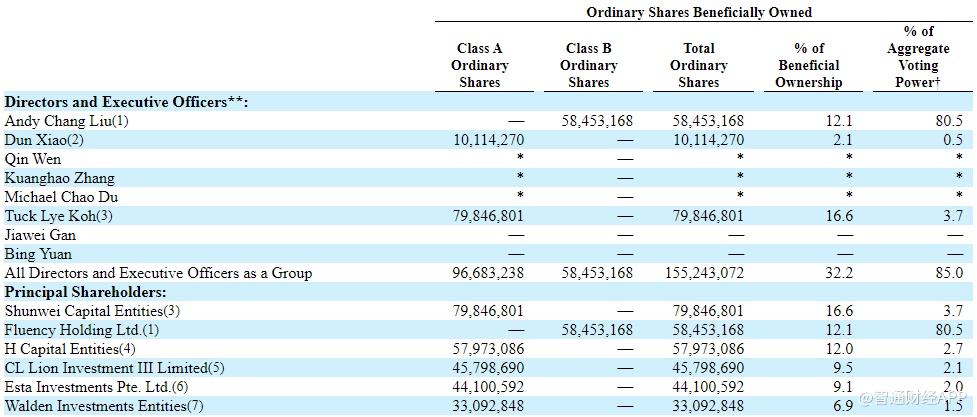Click CL Lion's 9.5 beneficial ownership value
The image size is (977, 417).
(844, 367)
